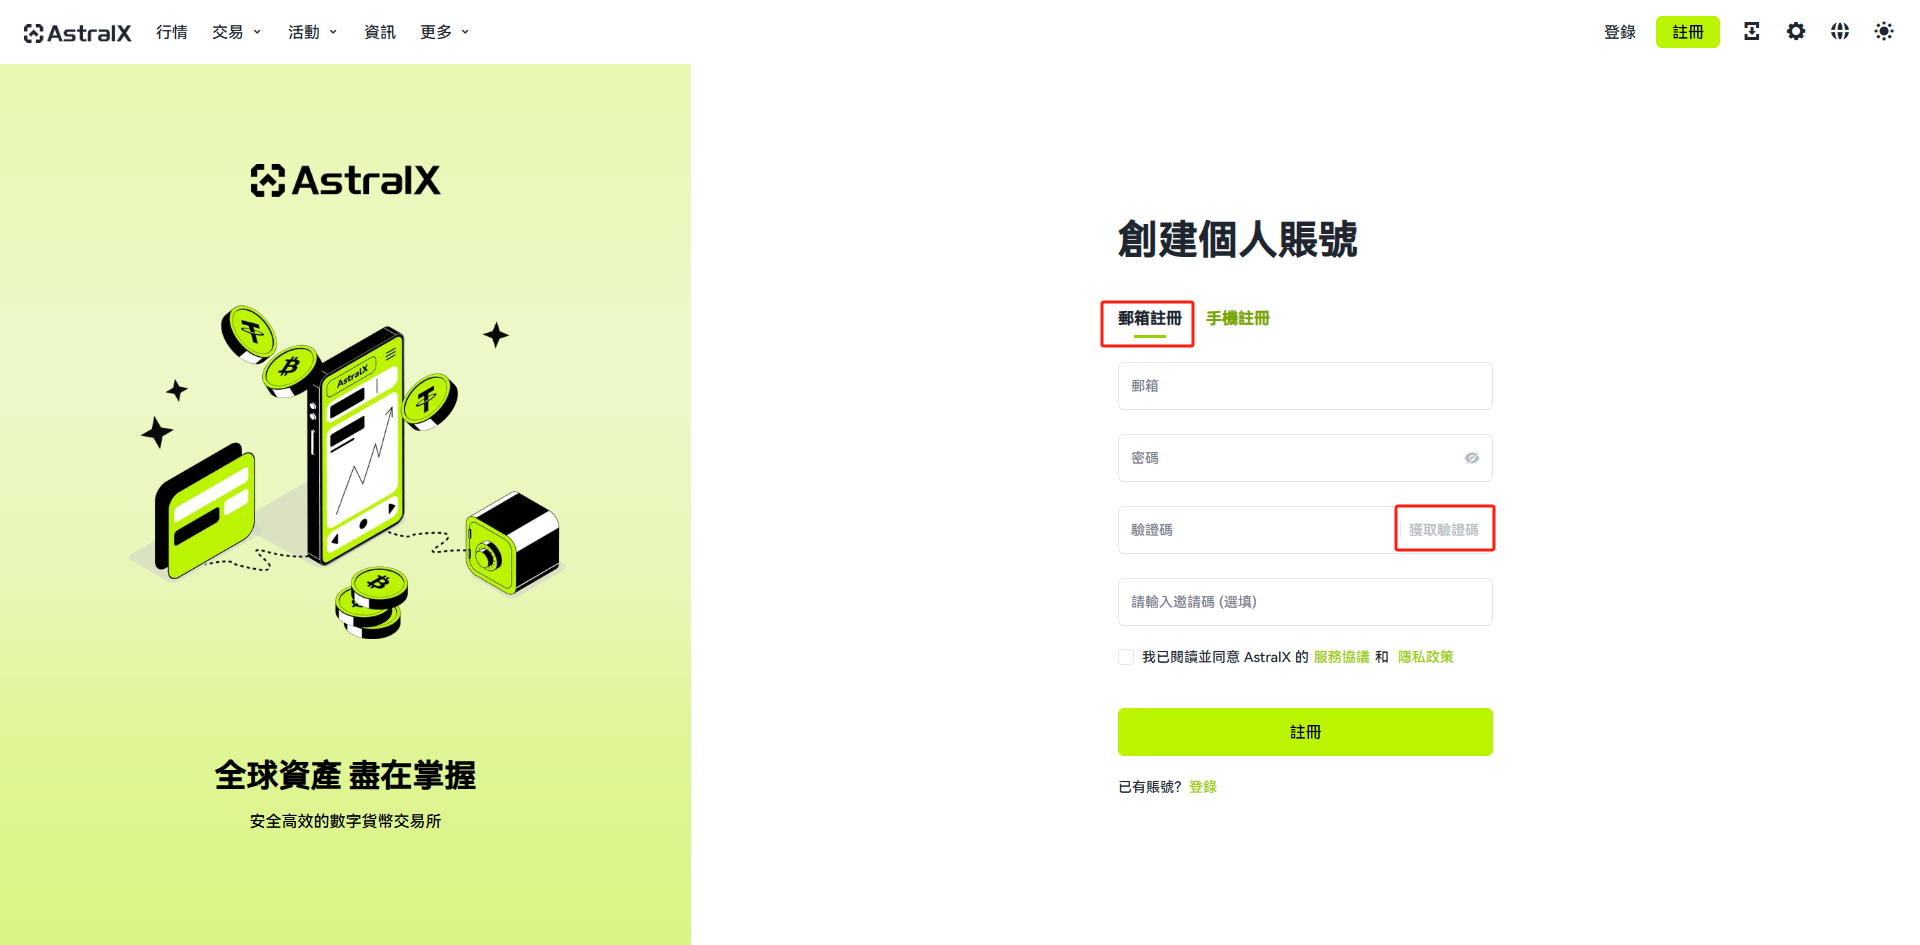Select the 郵箱註冊 tab
Image resolution: width=1920 pixels, height=945 pixels.
pyautogui.click(x=1150, y=318)
